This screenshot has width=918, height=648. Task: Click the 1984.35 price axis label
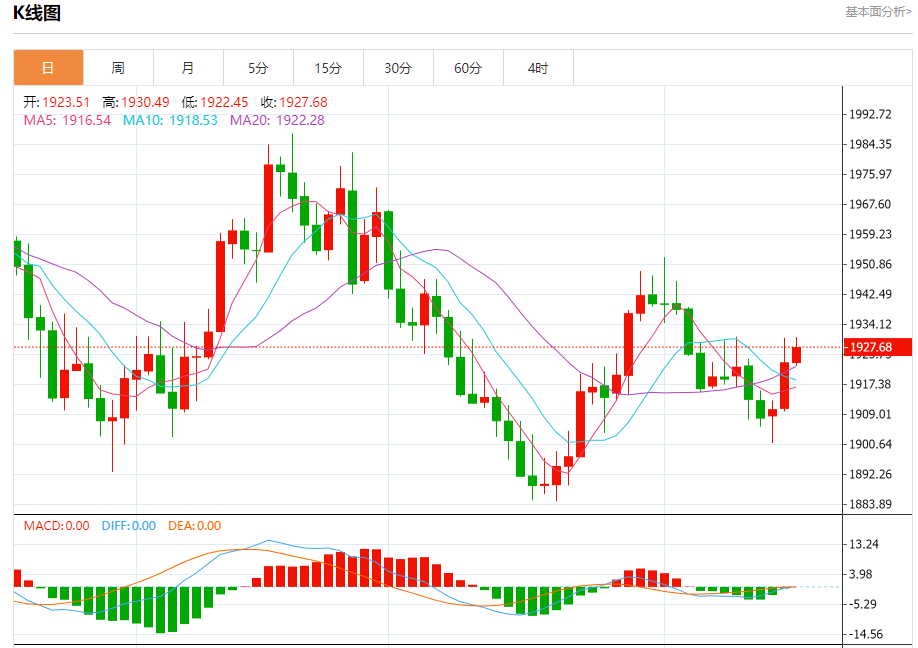point(871,144)
